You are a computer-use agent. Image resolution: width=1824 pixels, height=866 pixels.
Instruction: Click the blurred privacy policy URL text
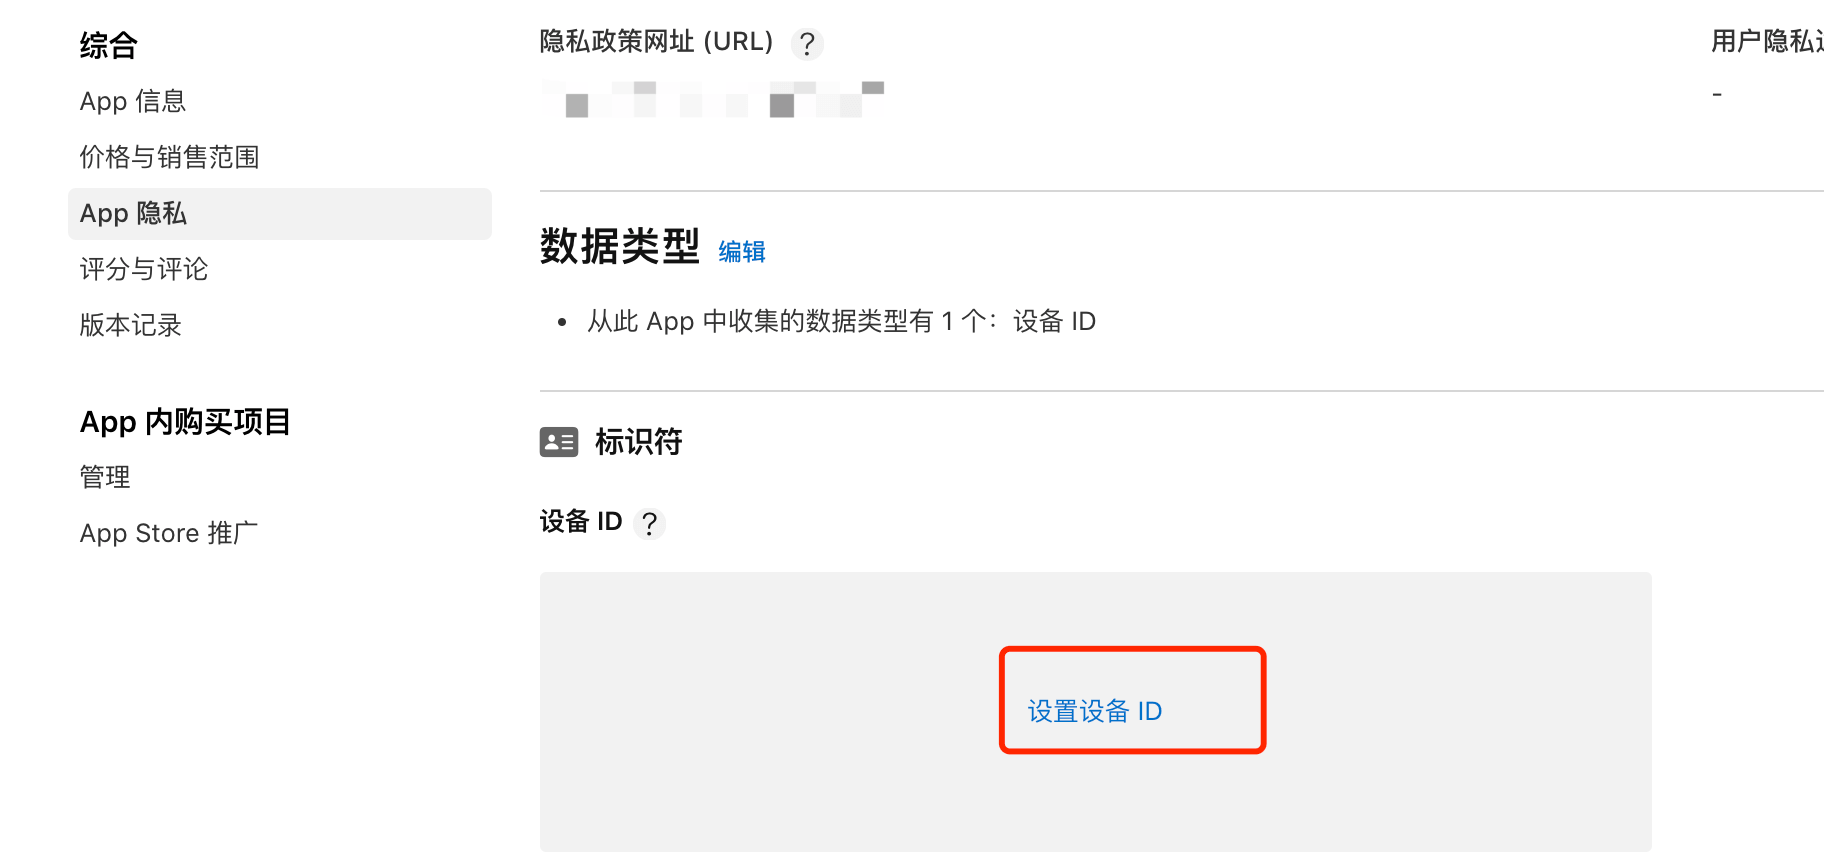pyautogui.click(x=712, y=97)
